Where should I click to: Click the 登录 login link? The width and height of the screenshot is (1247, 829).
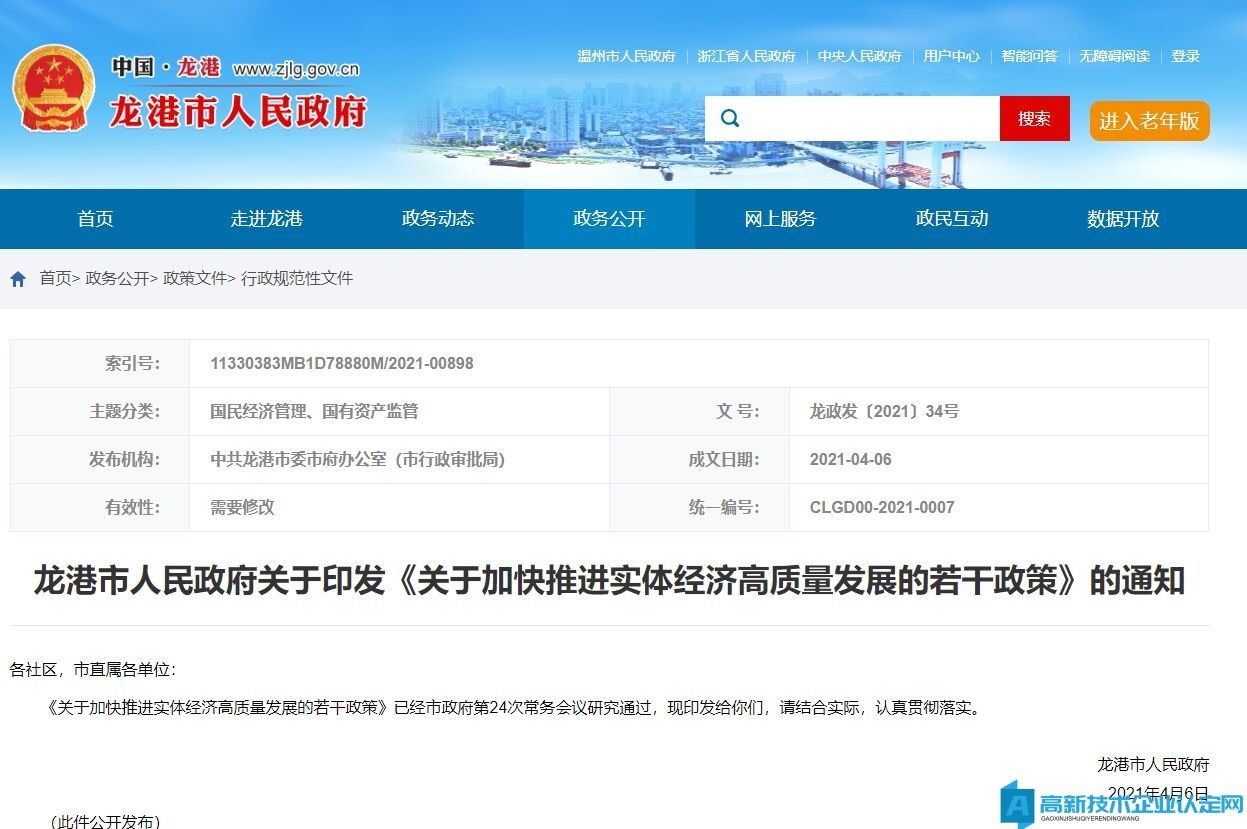tap(1186, 56)
